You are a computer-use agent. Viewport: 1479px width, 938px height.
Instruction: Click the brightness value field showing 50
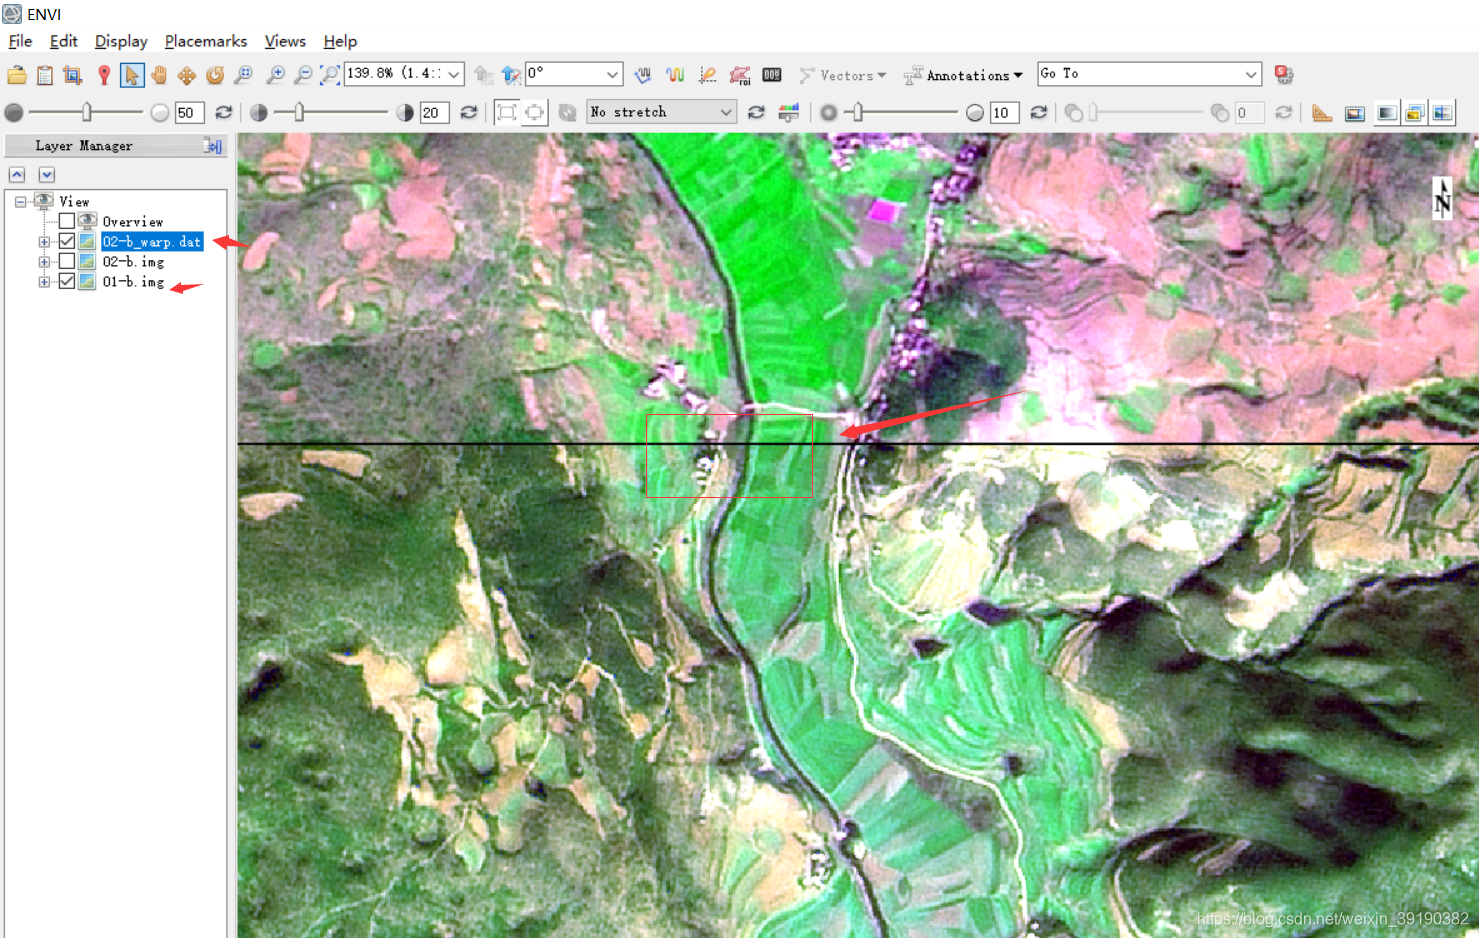point(189,112)
